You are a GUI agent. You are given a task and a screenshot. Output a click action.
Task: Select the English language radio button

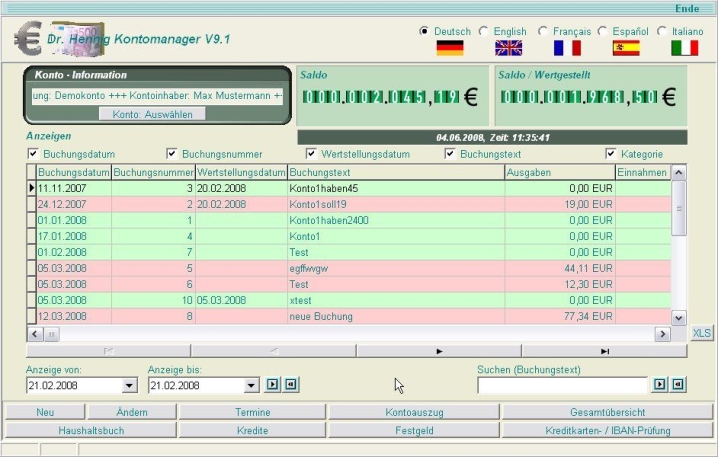pos(485,31)
